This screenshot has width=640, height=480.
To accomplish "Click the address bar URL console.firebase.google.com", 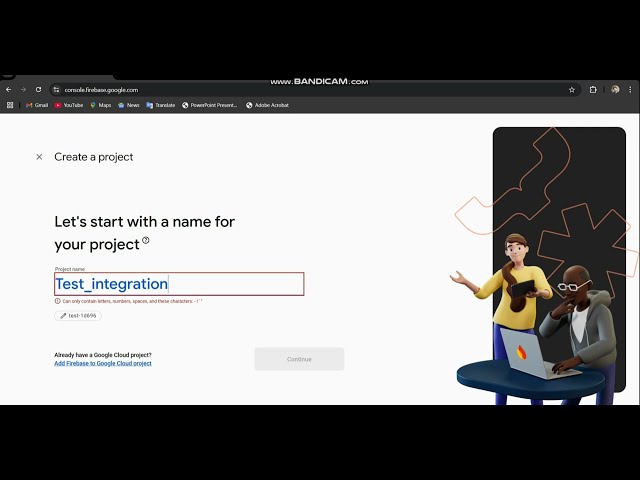I will 101,90.
